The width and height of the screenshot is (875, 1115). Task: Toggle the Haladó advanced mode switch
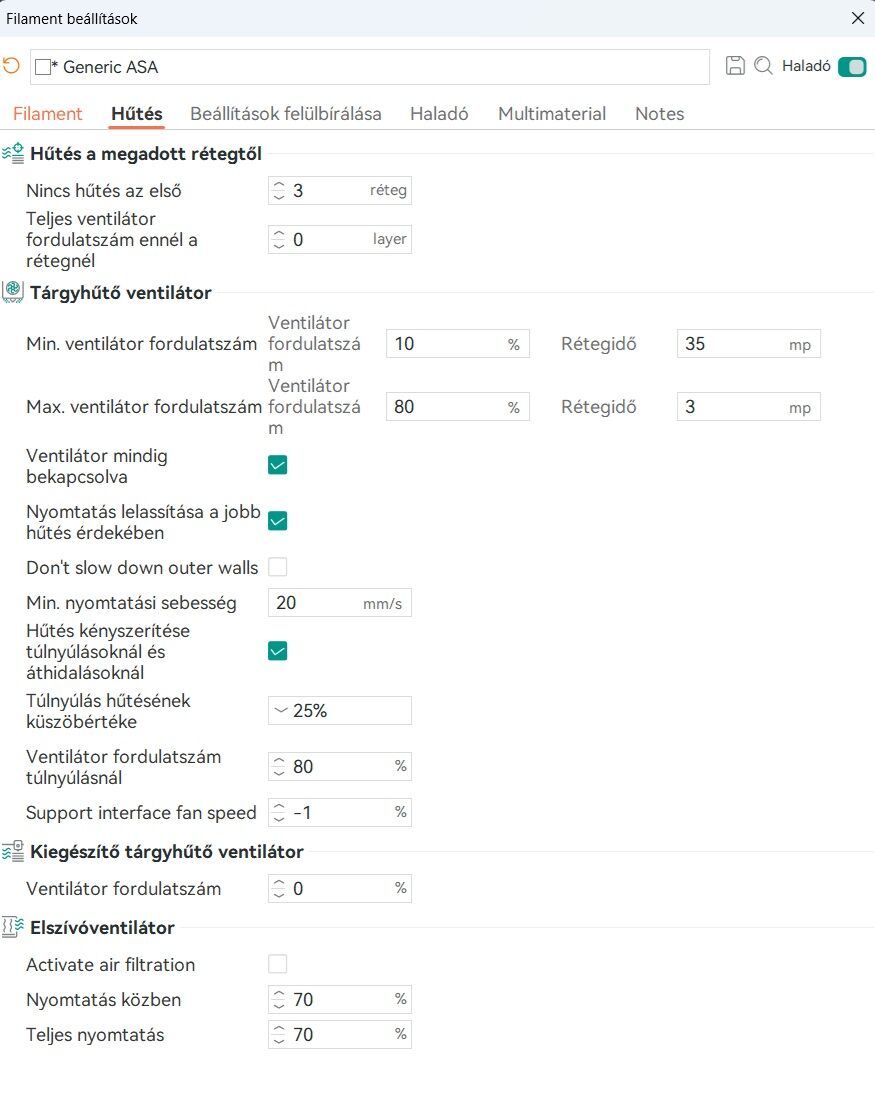pyautogui.click(x=852, y=67)
